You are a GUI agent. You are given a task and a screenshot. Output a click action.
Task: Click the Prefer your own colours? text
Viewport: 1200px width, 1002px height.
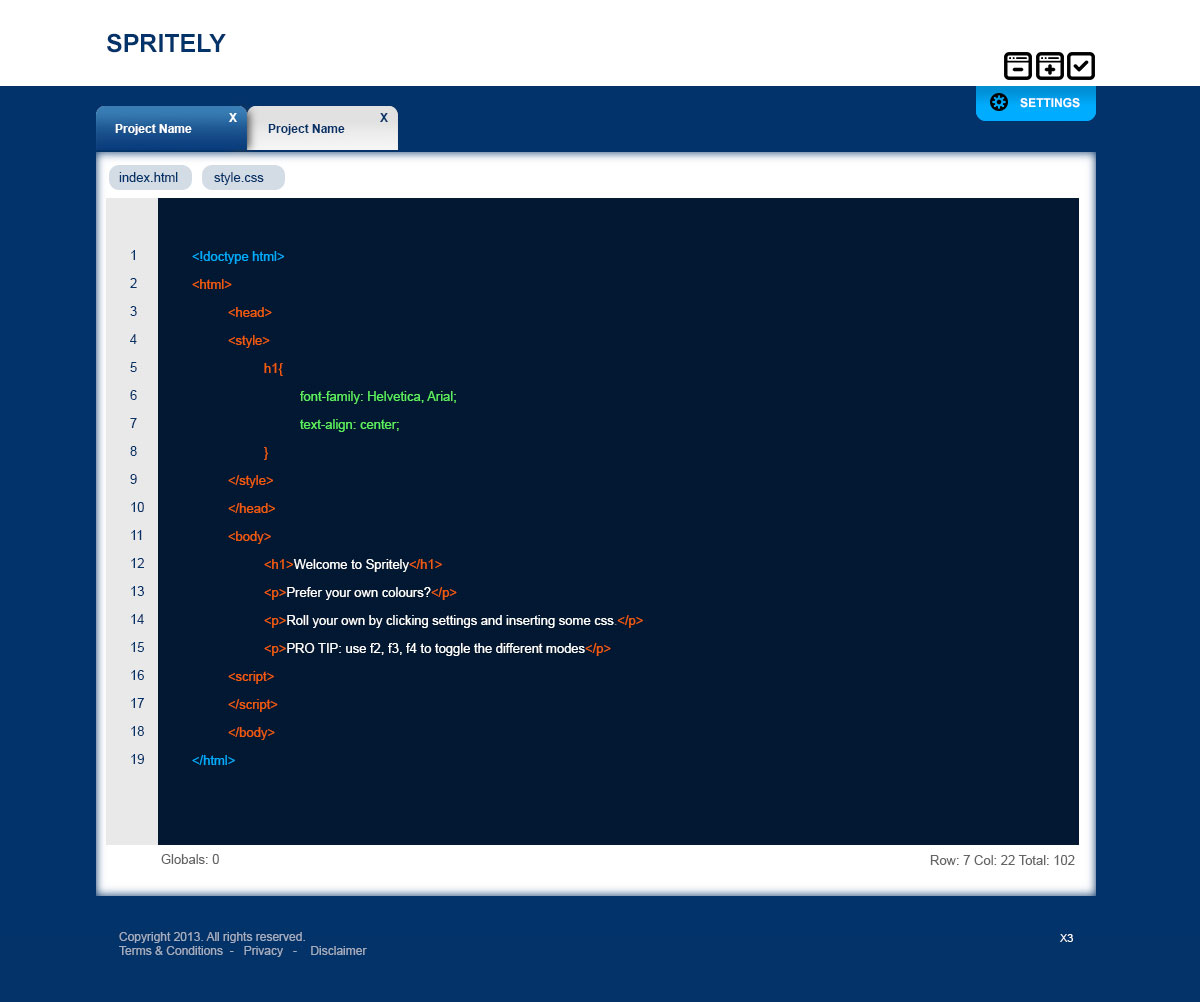tap(358, 593)
